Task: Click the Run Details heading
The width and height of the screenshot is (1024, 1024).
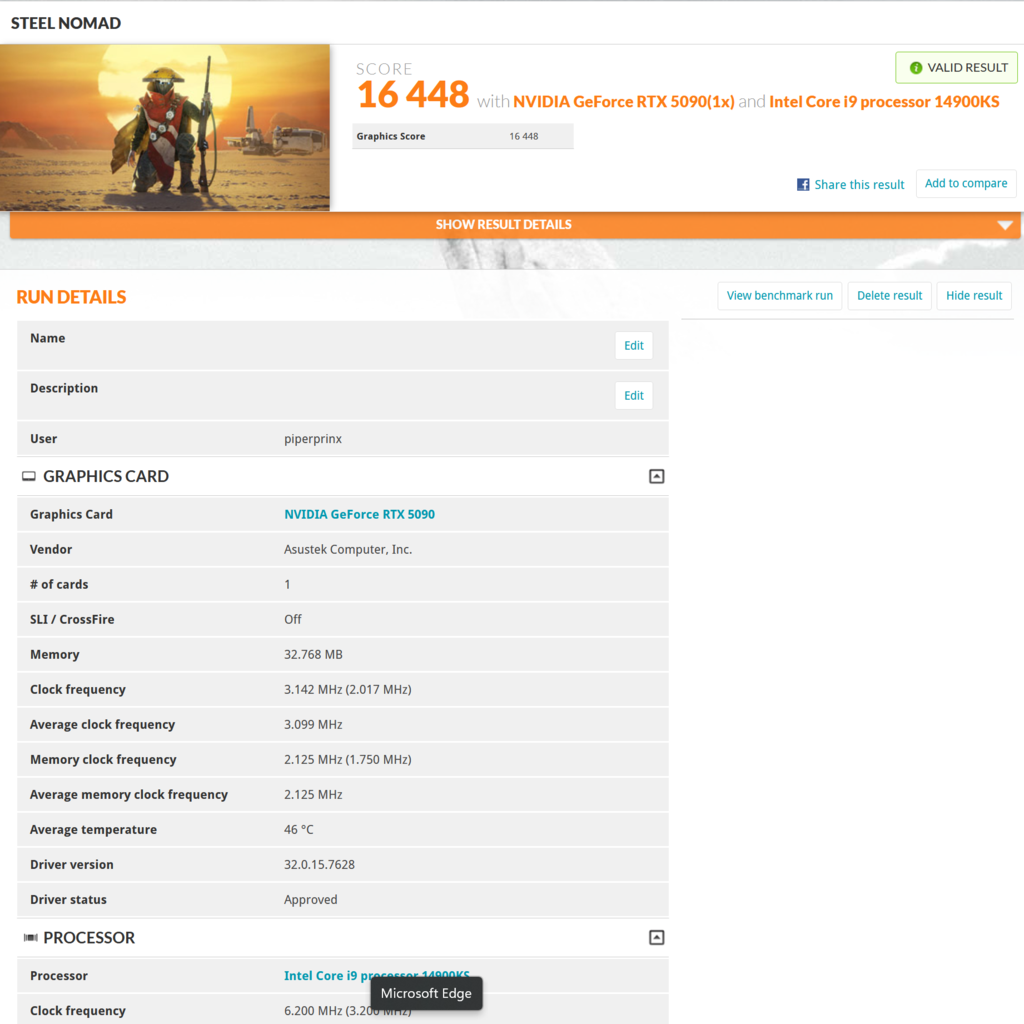Action: 71,297
